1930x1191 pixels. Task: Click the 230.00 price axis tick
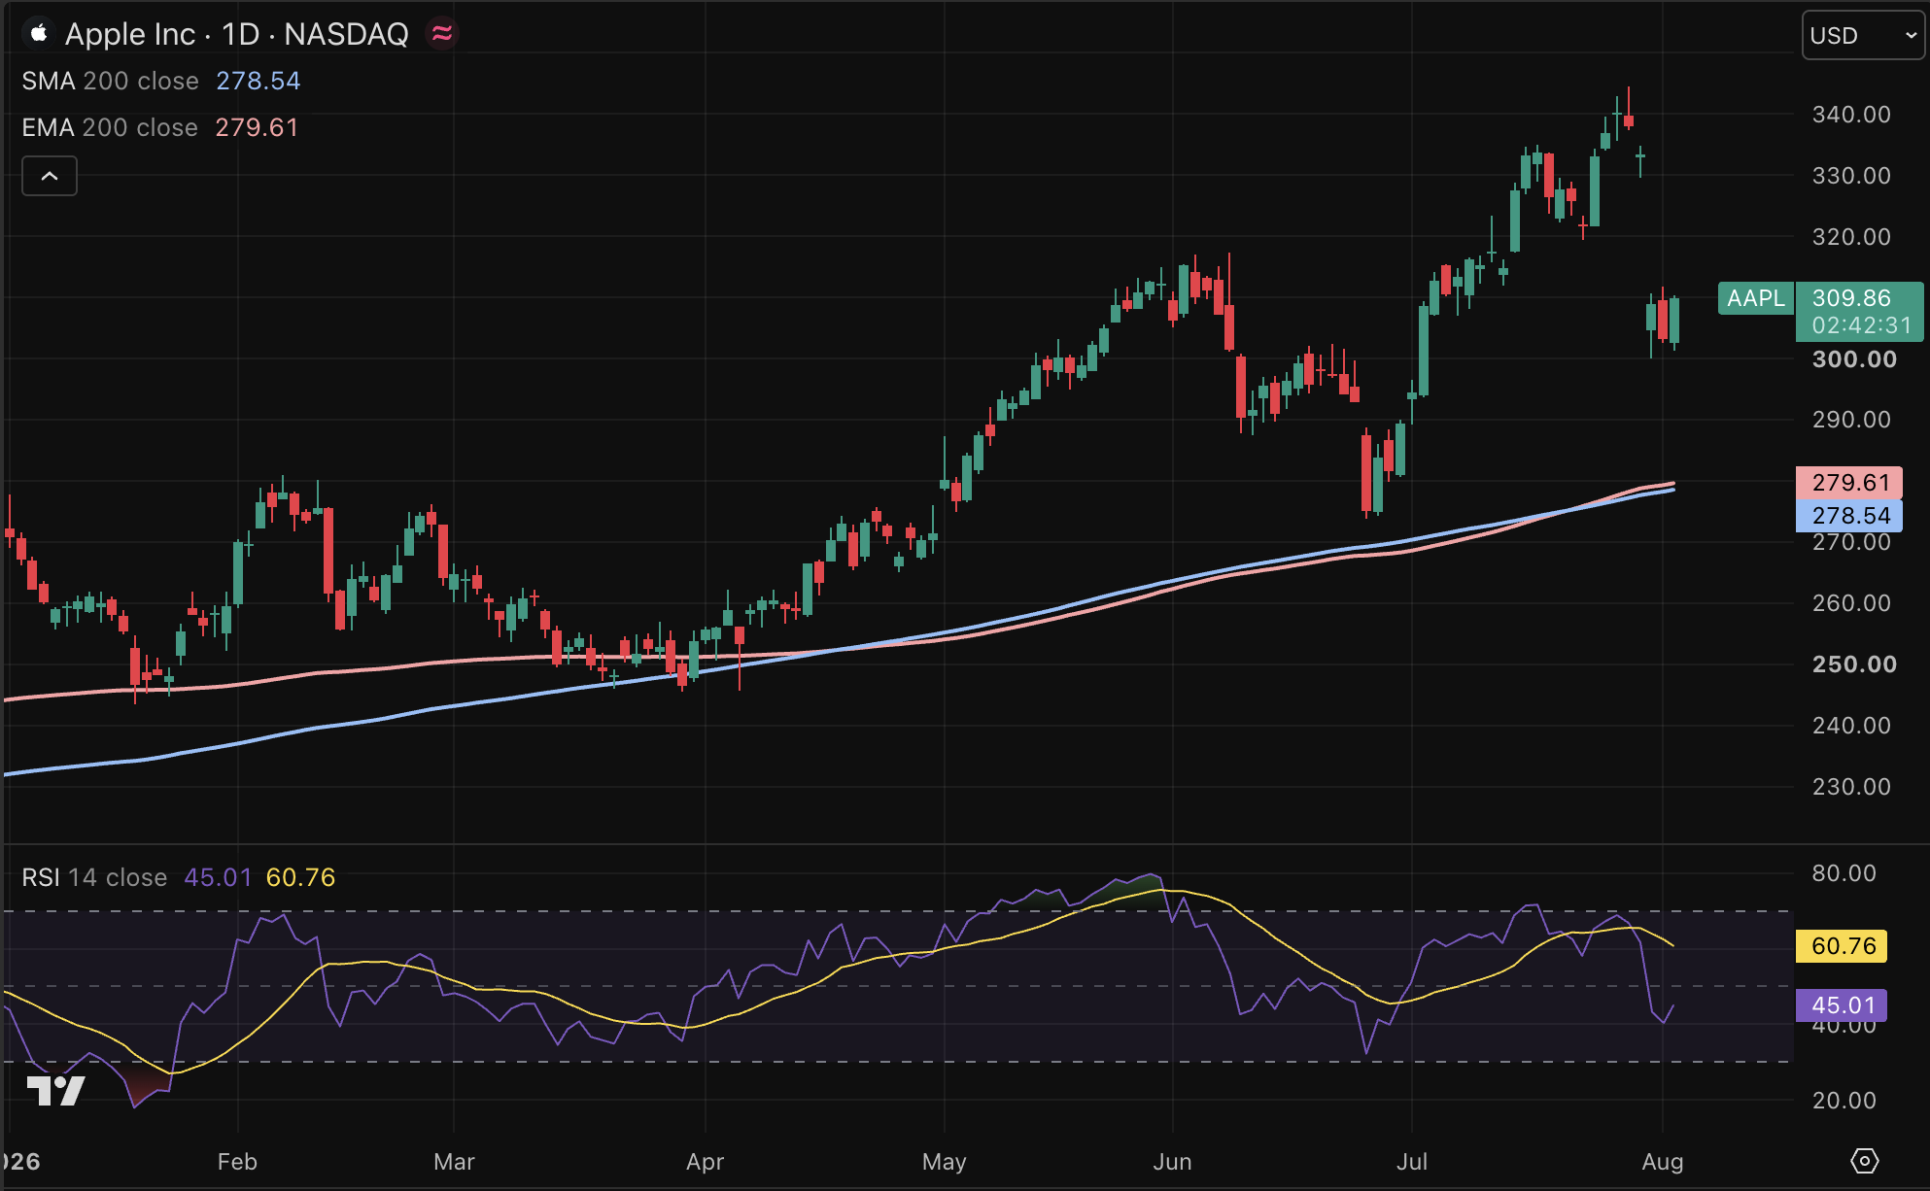(x=1852, y=787)
